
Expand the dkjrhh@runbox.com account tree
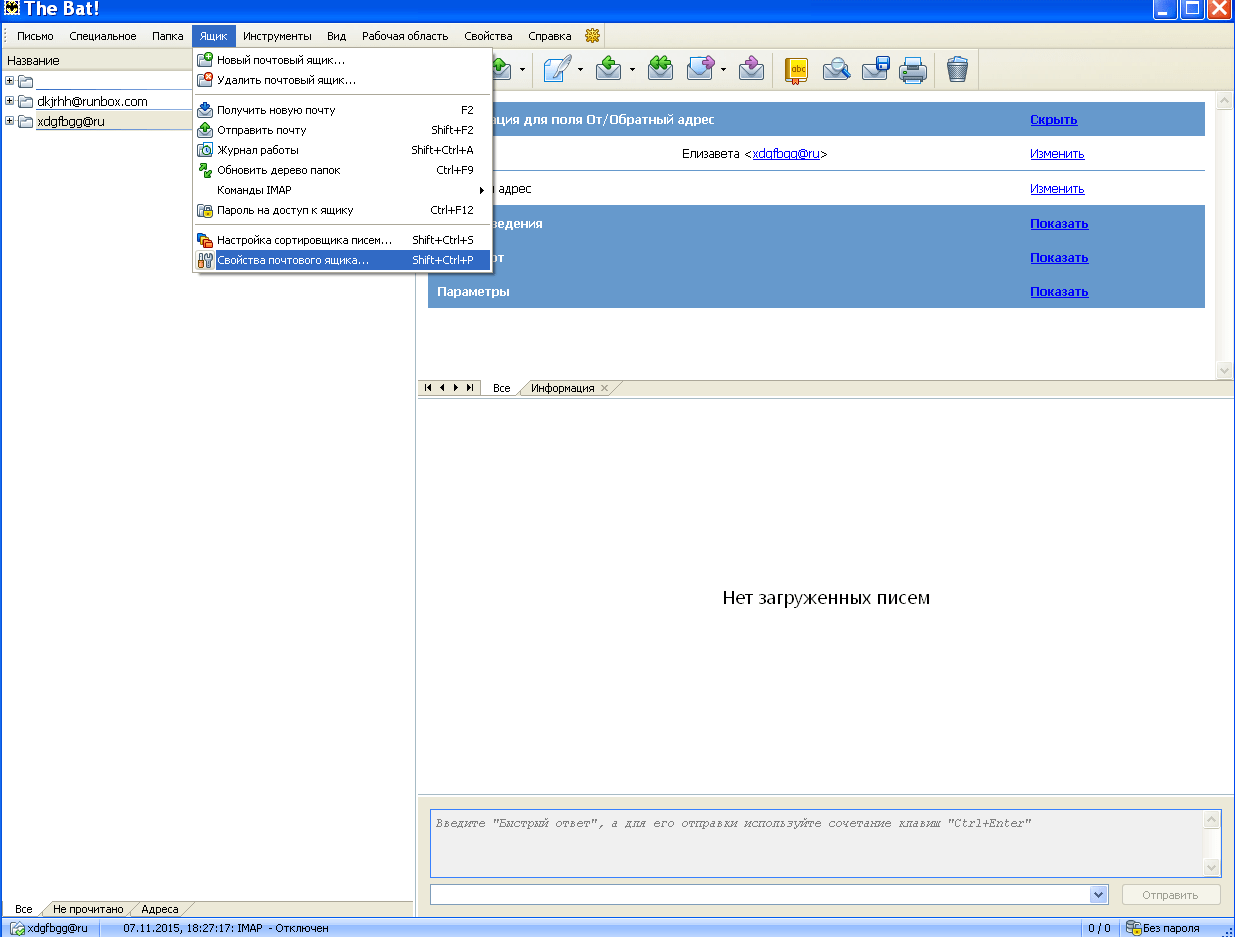coord(10,101)
